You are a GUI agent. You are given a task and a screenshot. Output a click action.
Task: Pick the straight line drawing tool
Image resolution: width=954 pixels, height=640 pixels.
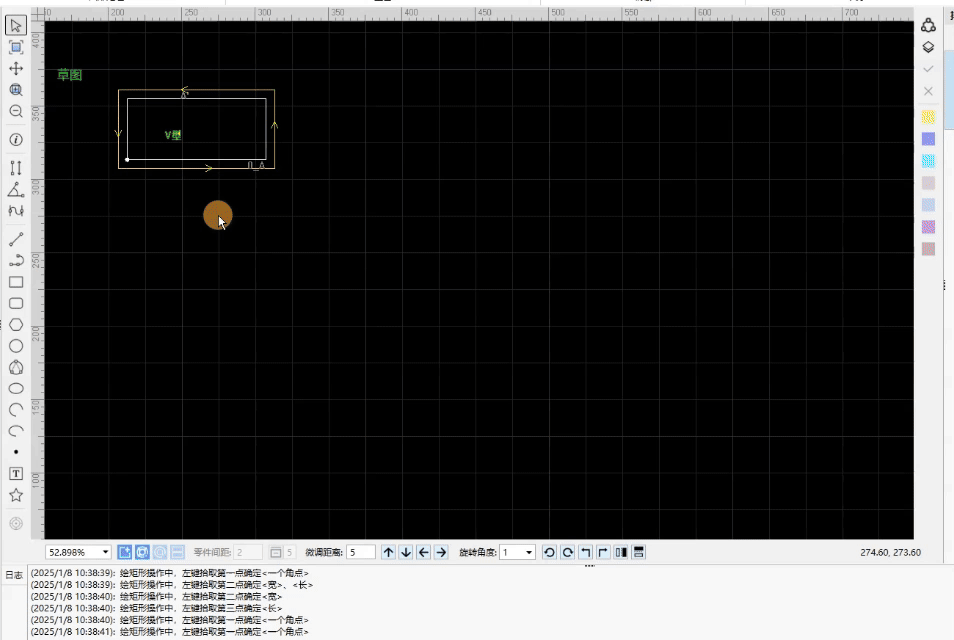point(16,240)
